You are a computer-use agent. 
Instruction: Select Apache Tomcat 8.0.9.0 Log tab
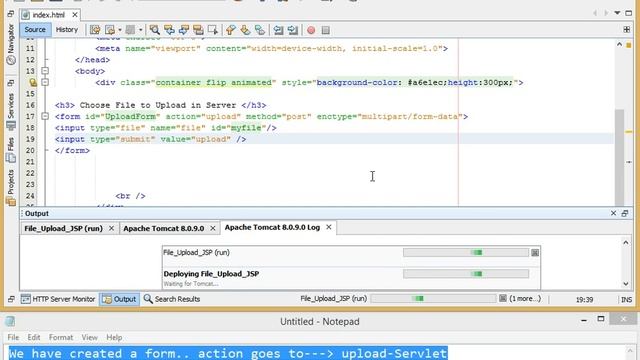pos(272,227)
